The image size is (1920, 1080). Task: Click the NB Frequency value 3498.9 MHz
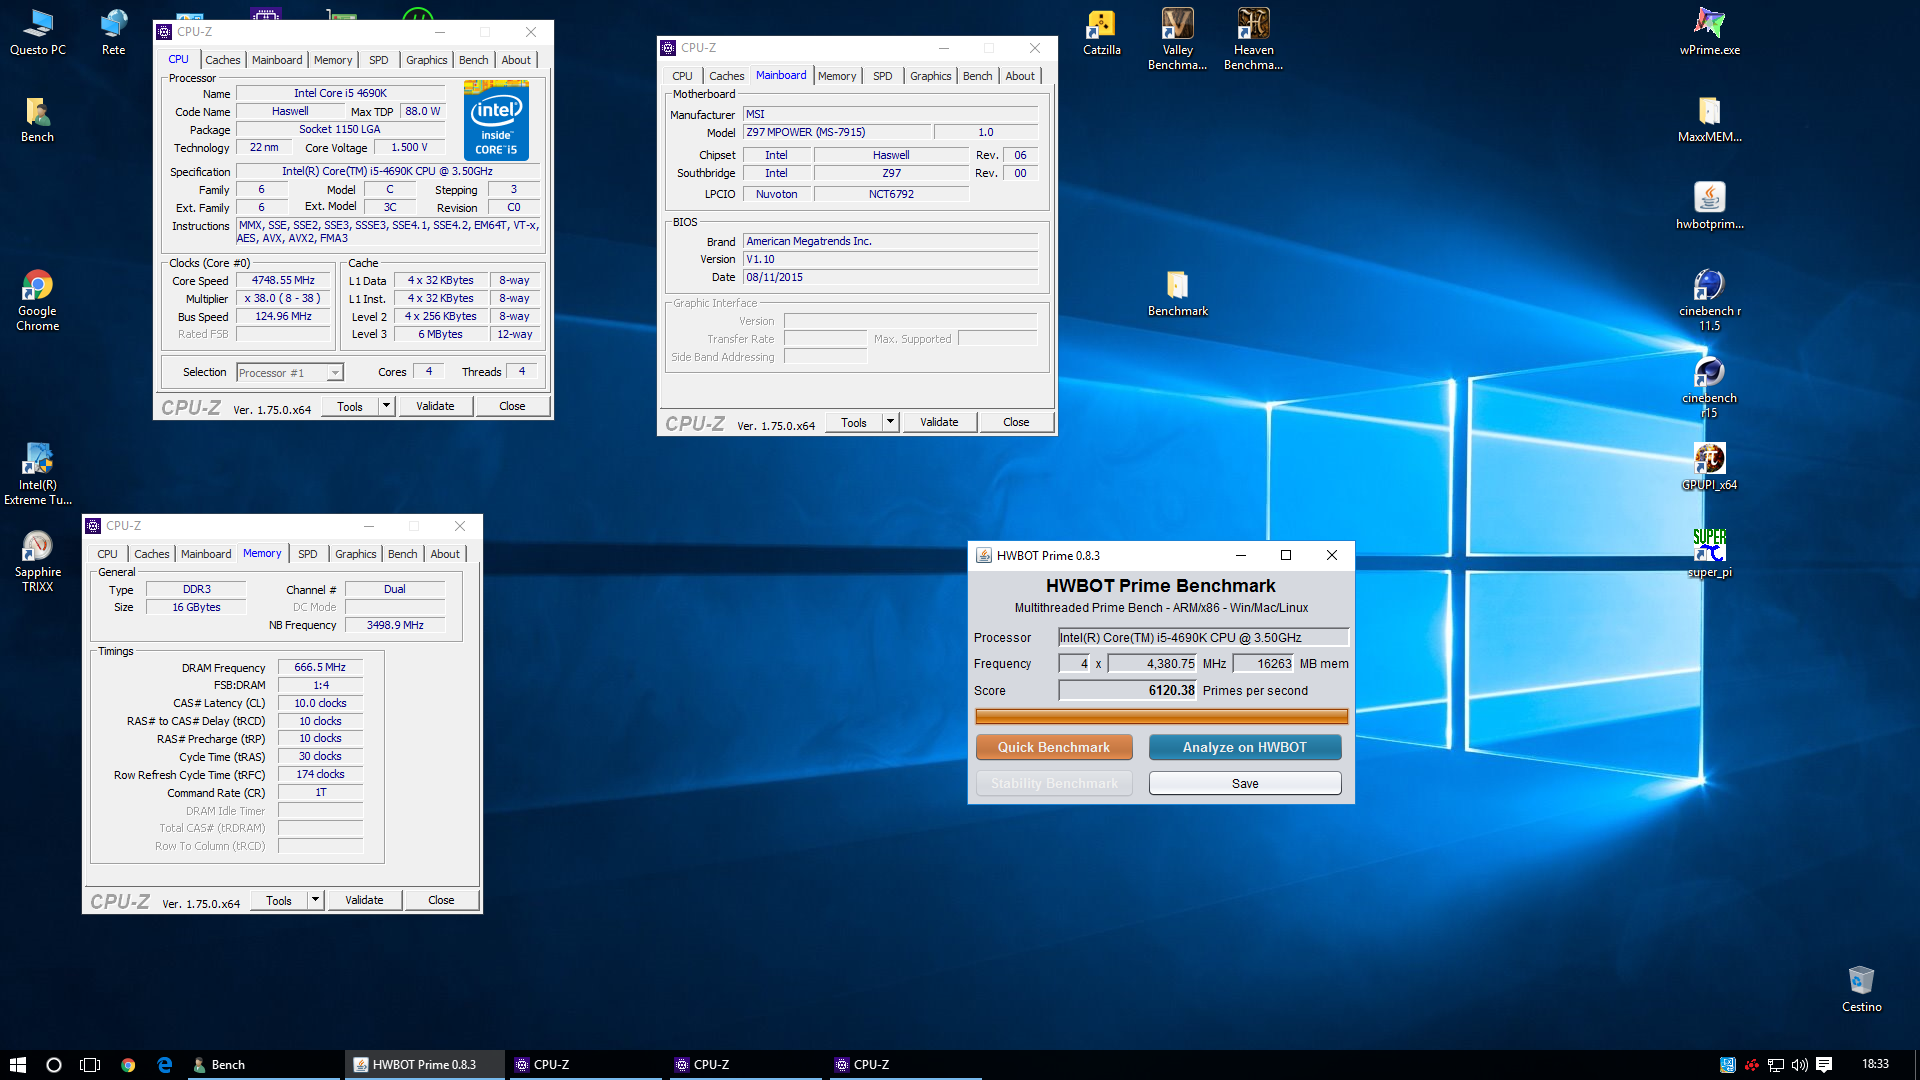(x=395, y=625)
